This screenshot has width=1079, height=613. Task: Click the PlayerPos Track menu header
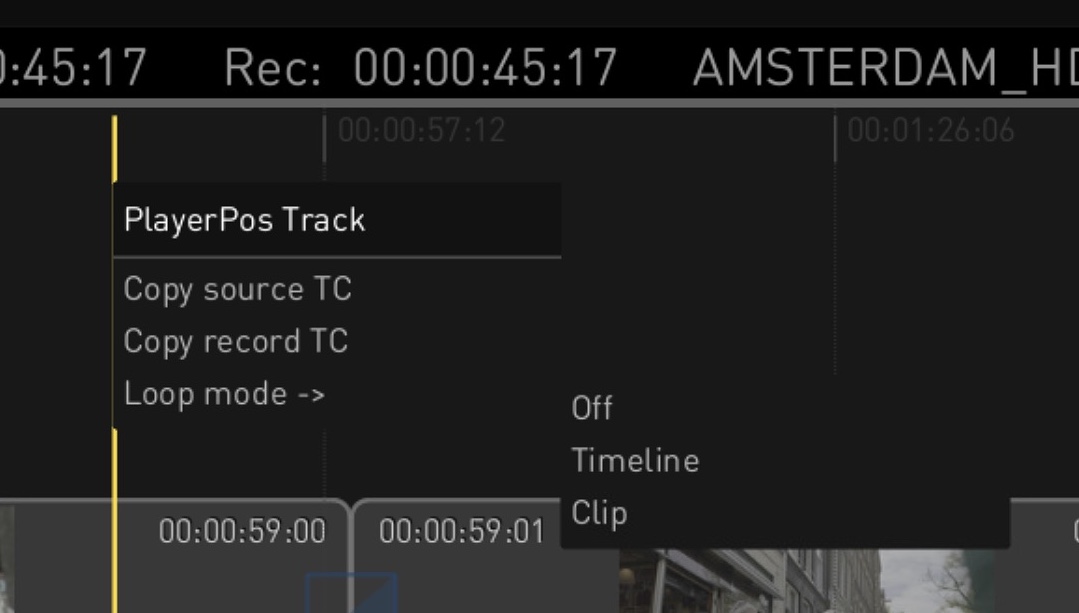(245, 220)
